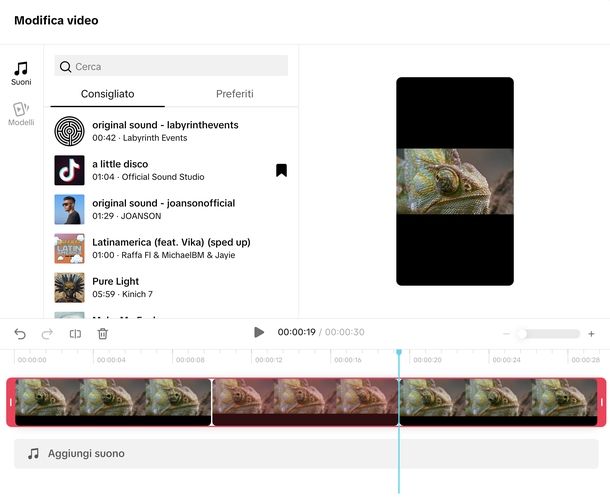
Task: Click the search magnifier icon
Action: point(65,67)
